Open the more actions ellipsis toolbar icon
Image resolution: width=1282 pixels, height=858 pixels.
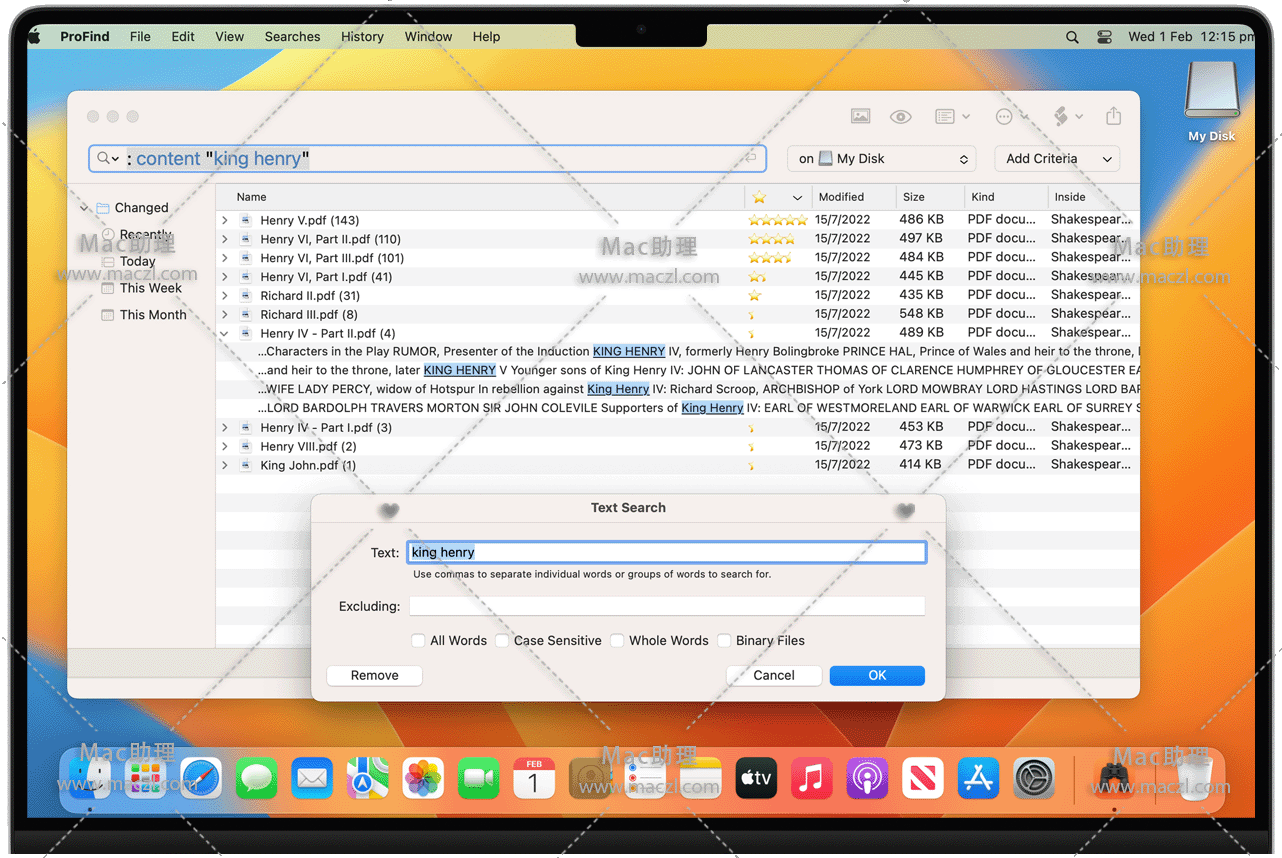coord(1004,117)
